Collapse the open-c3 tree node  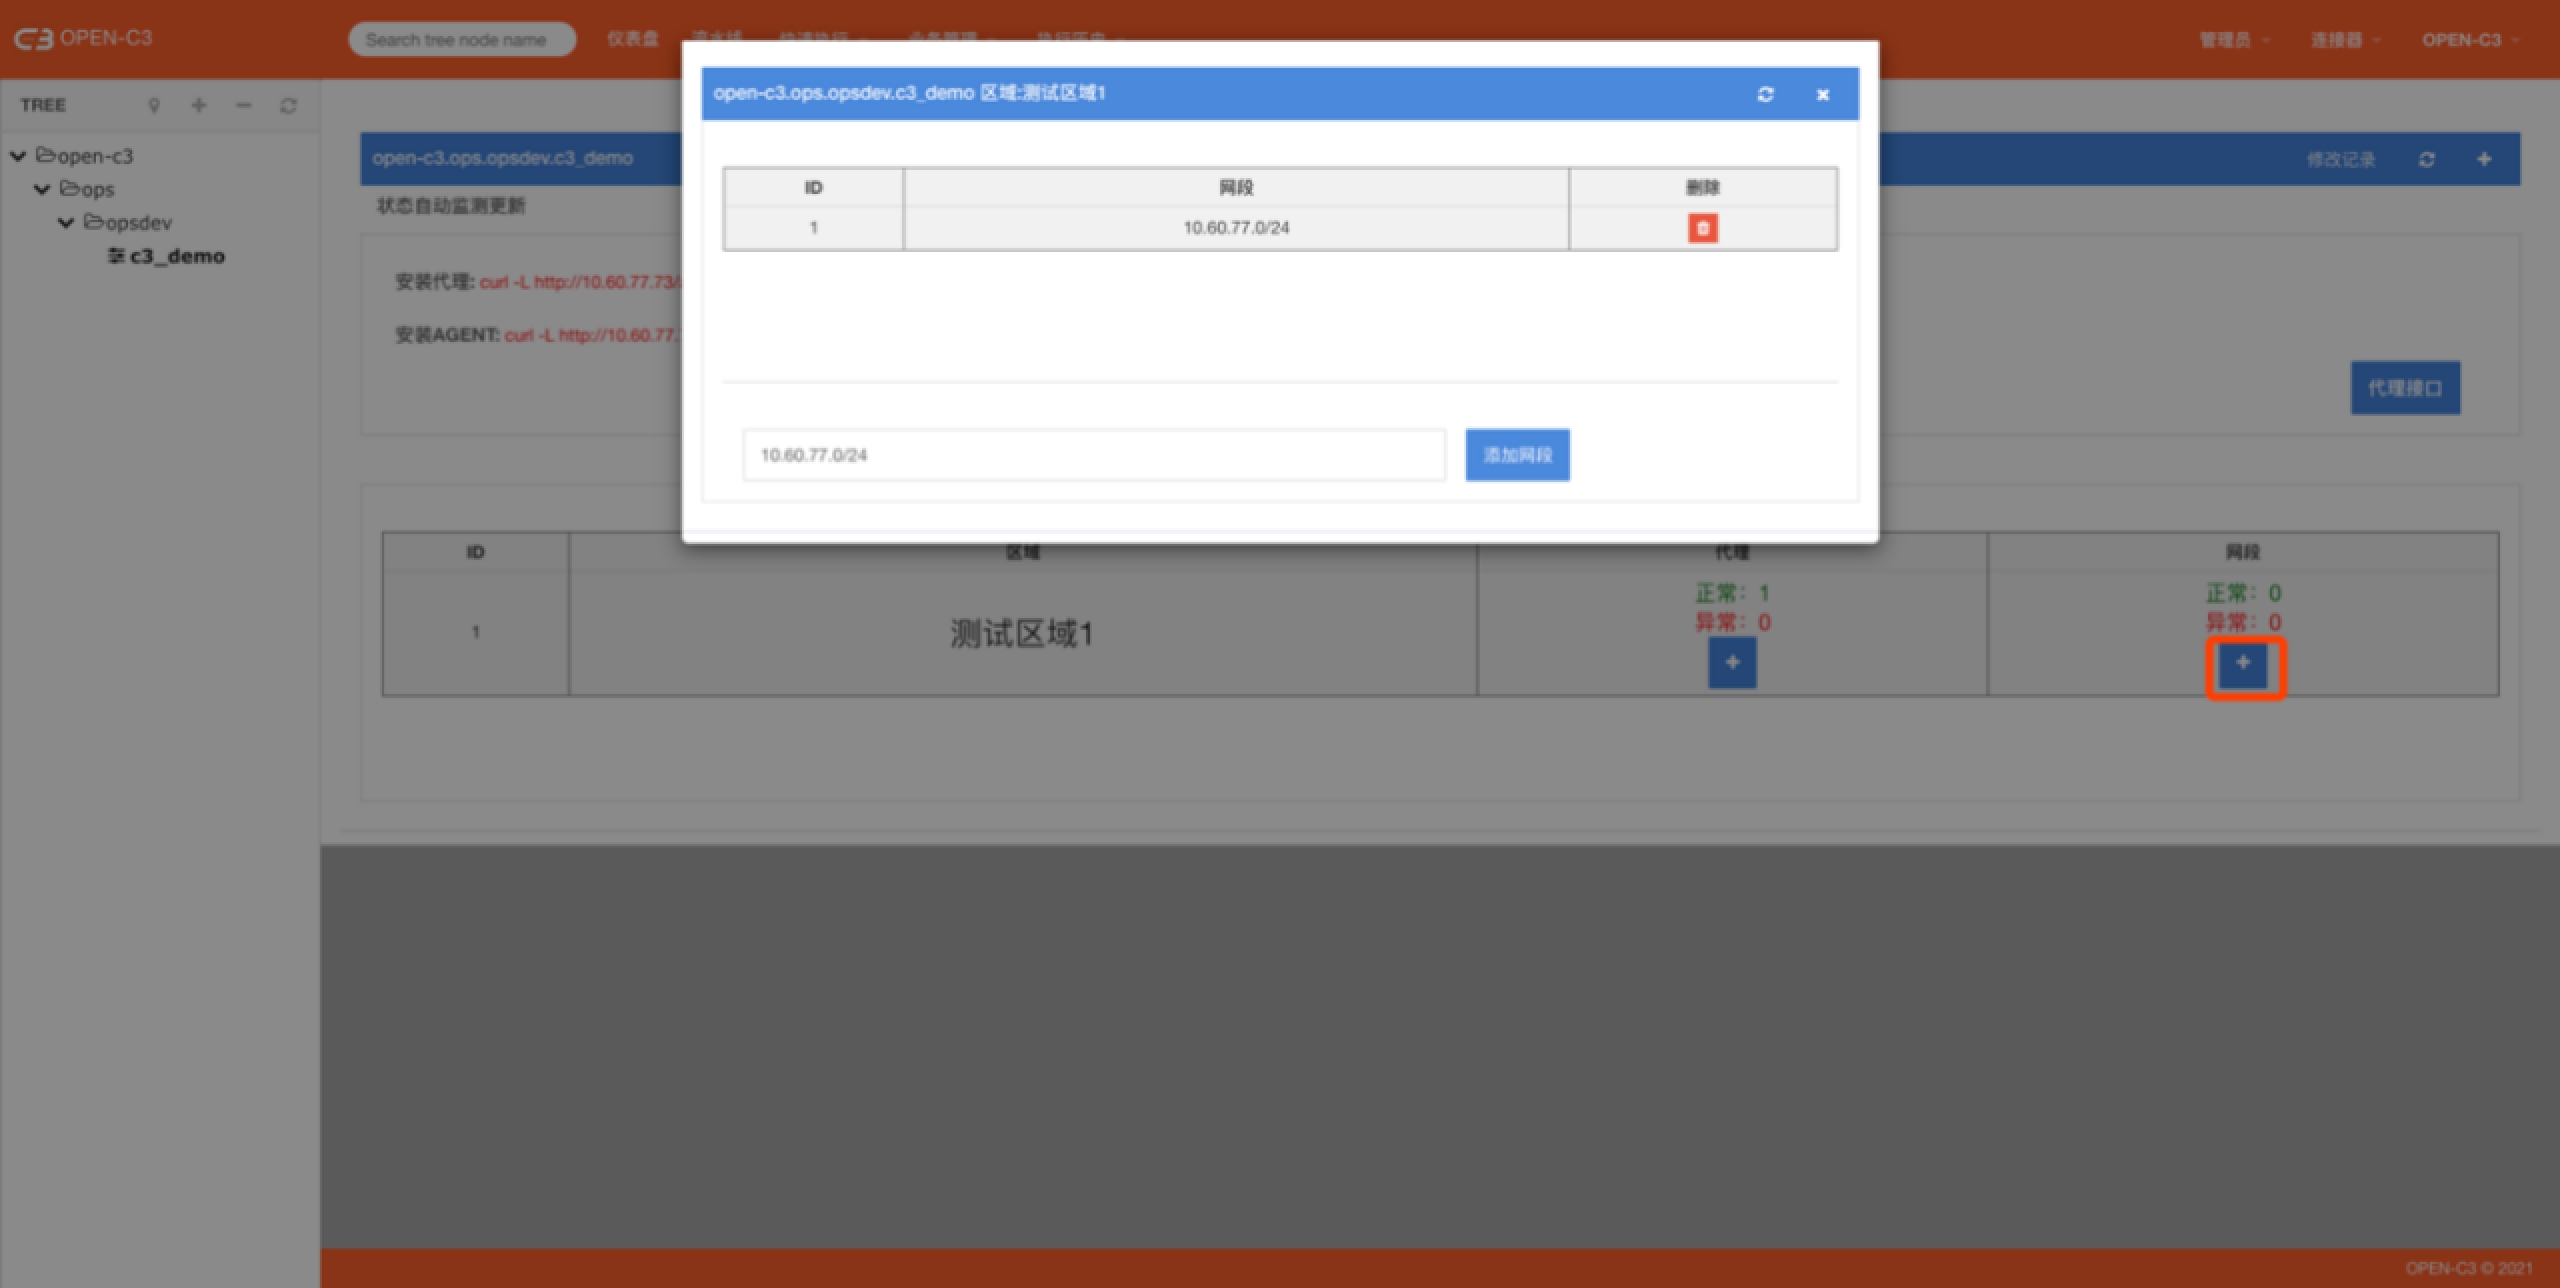click(x=18, y=156)
